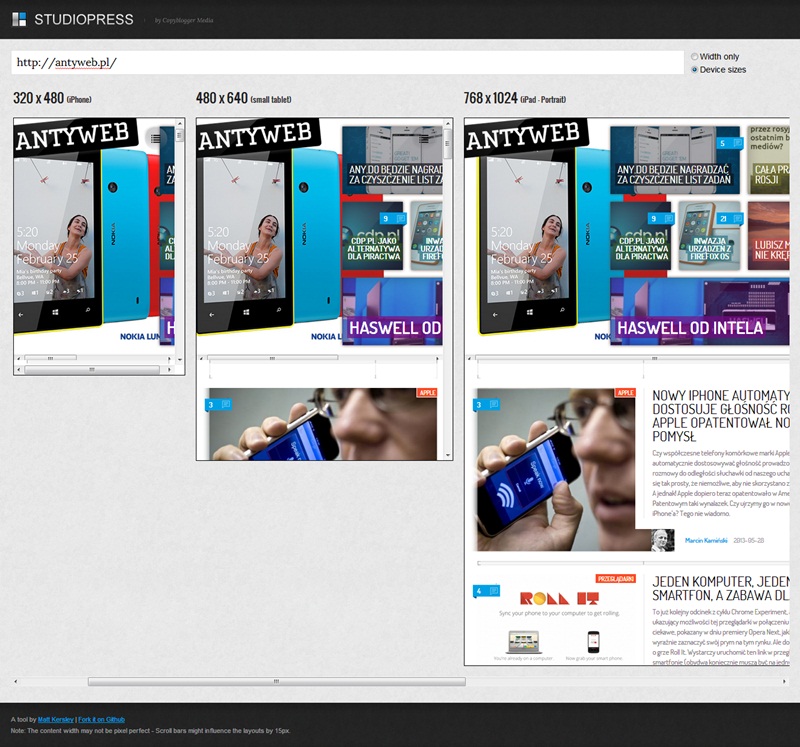800x747 pixels.
Task: Open the Nowy iPhone automatycznie article headline
Action: pos(720,415)
